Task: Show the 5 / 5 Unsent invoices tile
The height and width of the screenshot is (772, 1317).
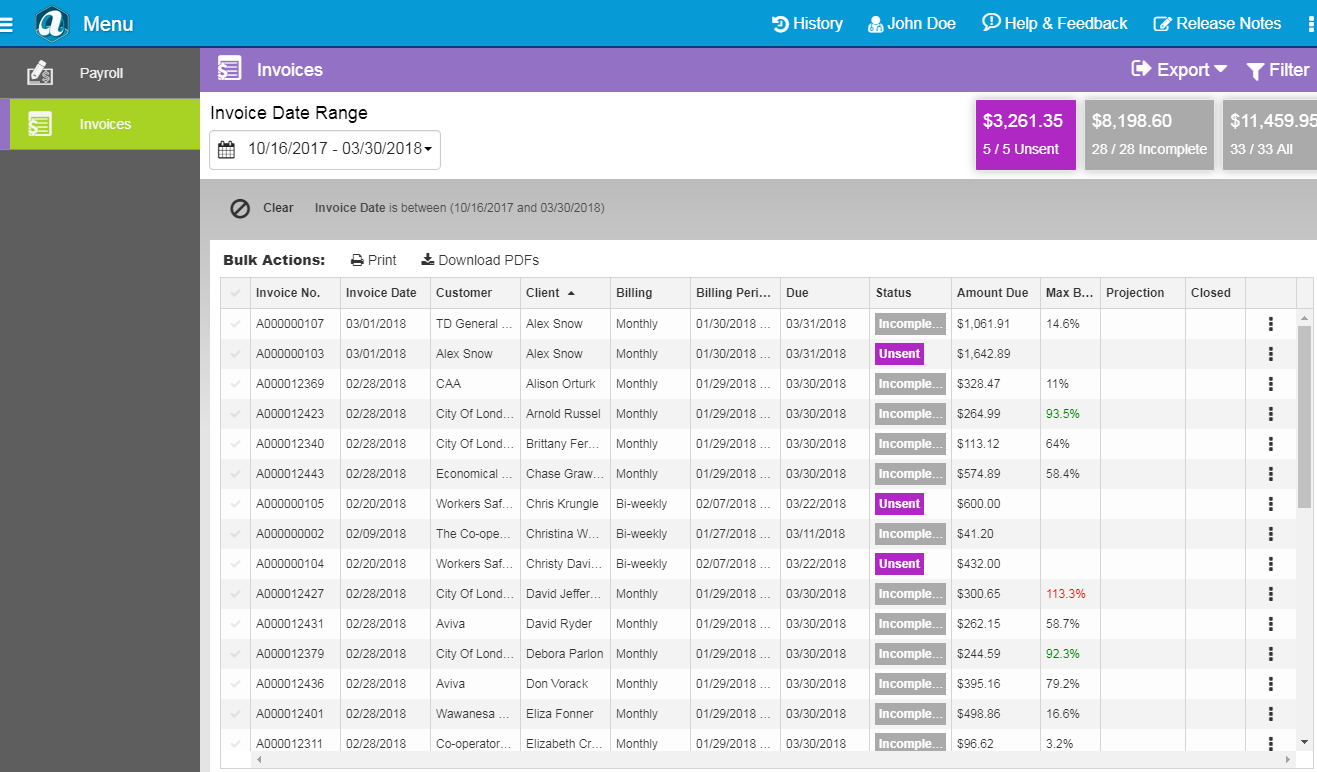Action: pyautogui.click(x=1026, y=135)
